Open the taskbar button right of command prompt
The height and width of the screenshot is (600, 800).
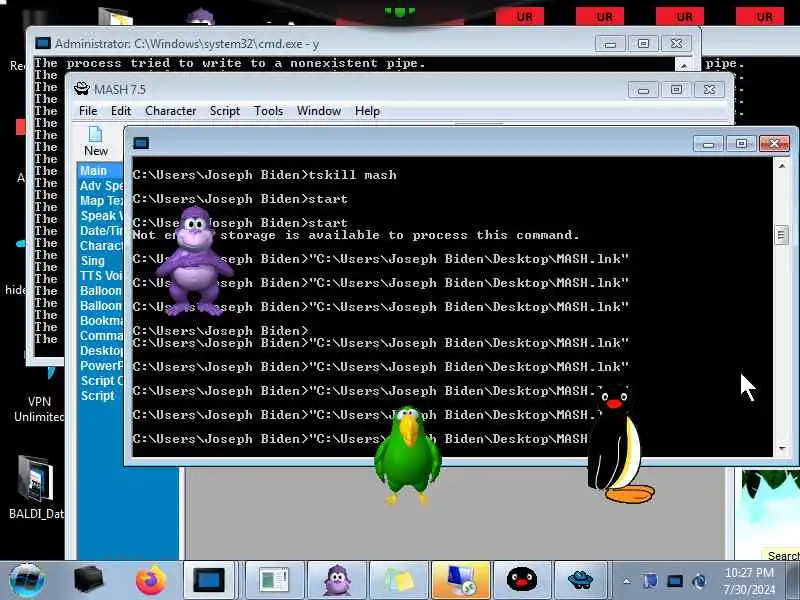click(x=274, y=580)
